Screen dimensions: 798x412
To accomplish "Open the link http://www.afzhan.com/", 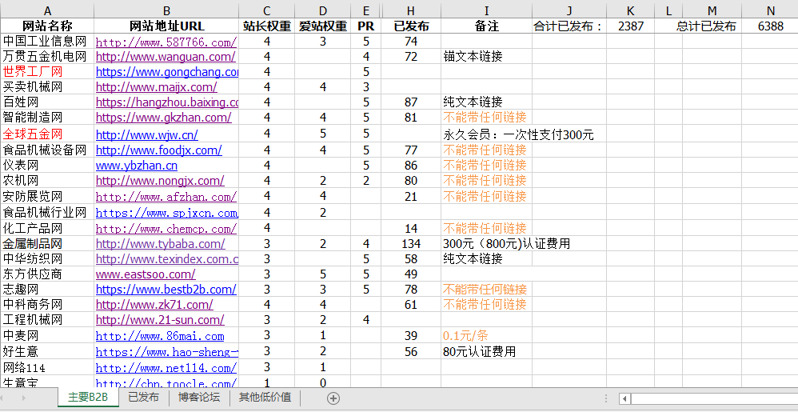I will point(166,196).
